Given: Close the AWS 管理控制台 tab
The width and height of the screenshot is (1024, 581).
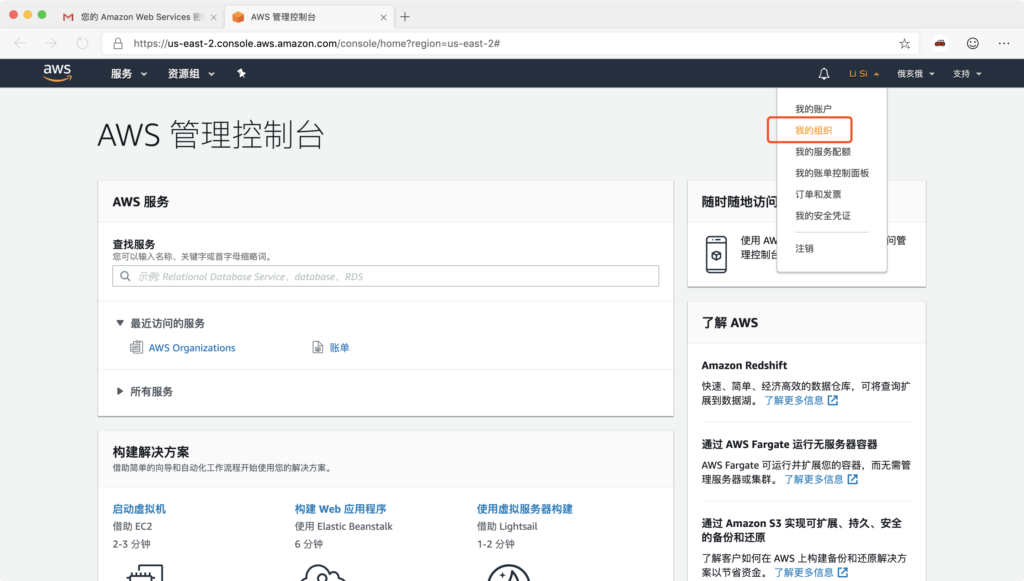Looking at the screenshot, I should click(x=383, y=18).
